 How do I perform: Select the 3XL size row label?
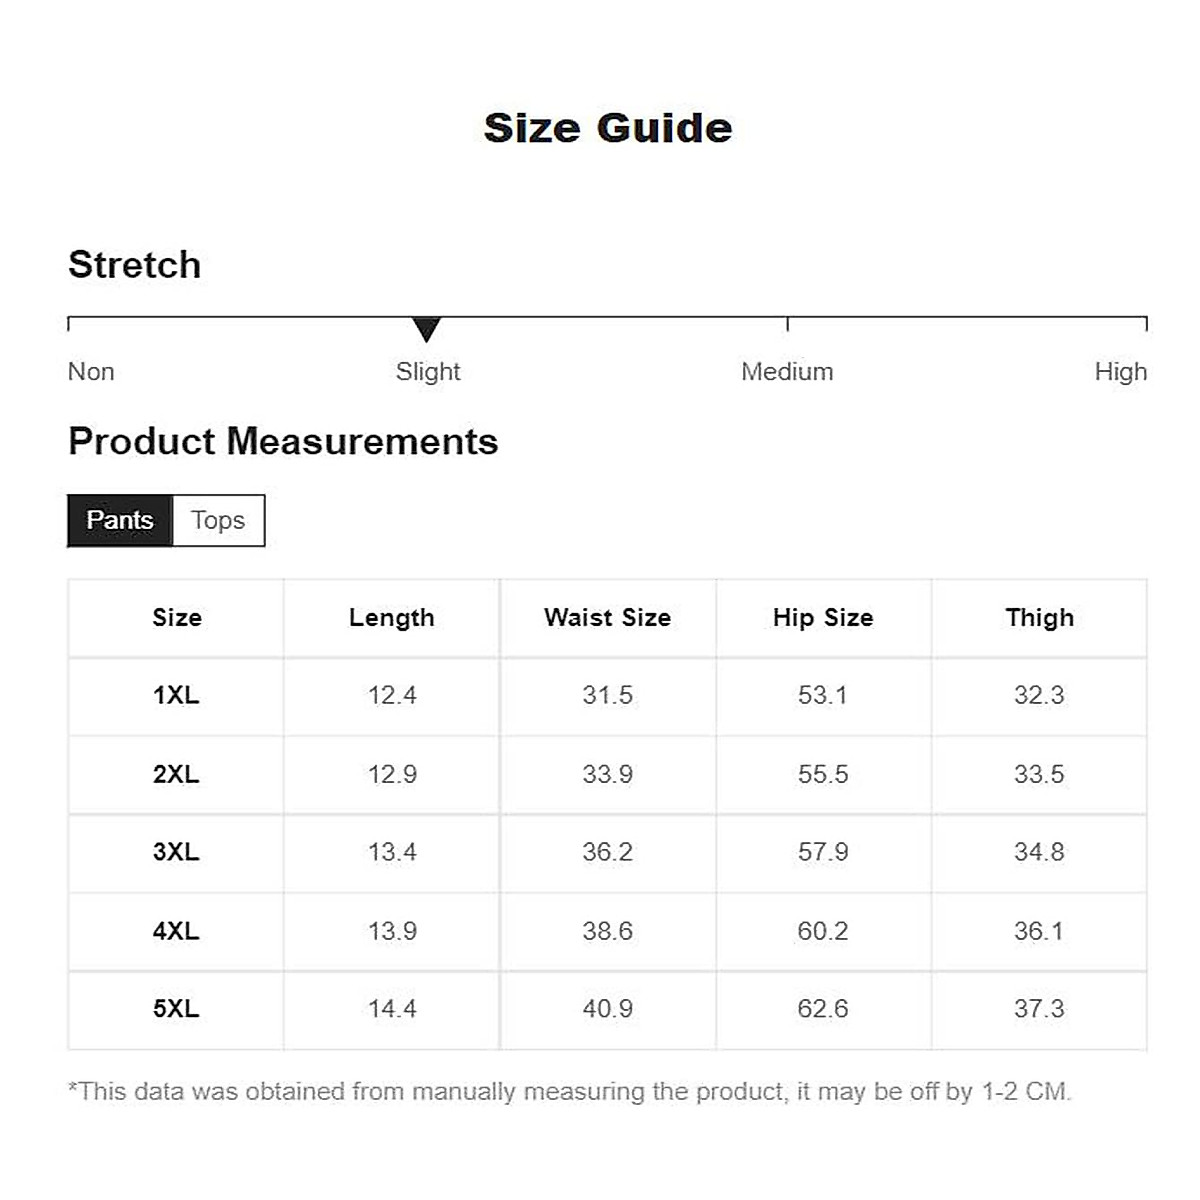tap(176, 852)
